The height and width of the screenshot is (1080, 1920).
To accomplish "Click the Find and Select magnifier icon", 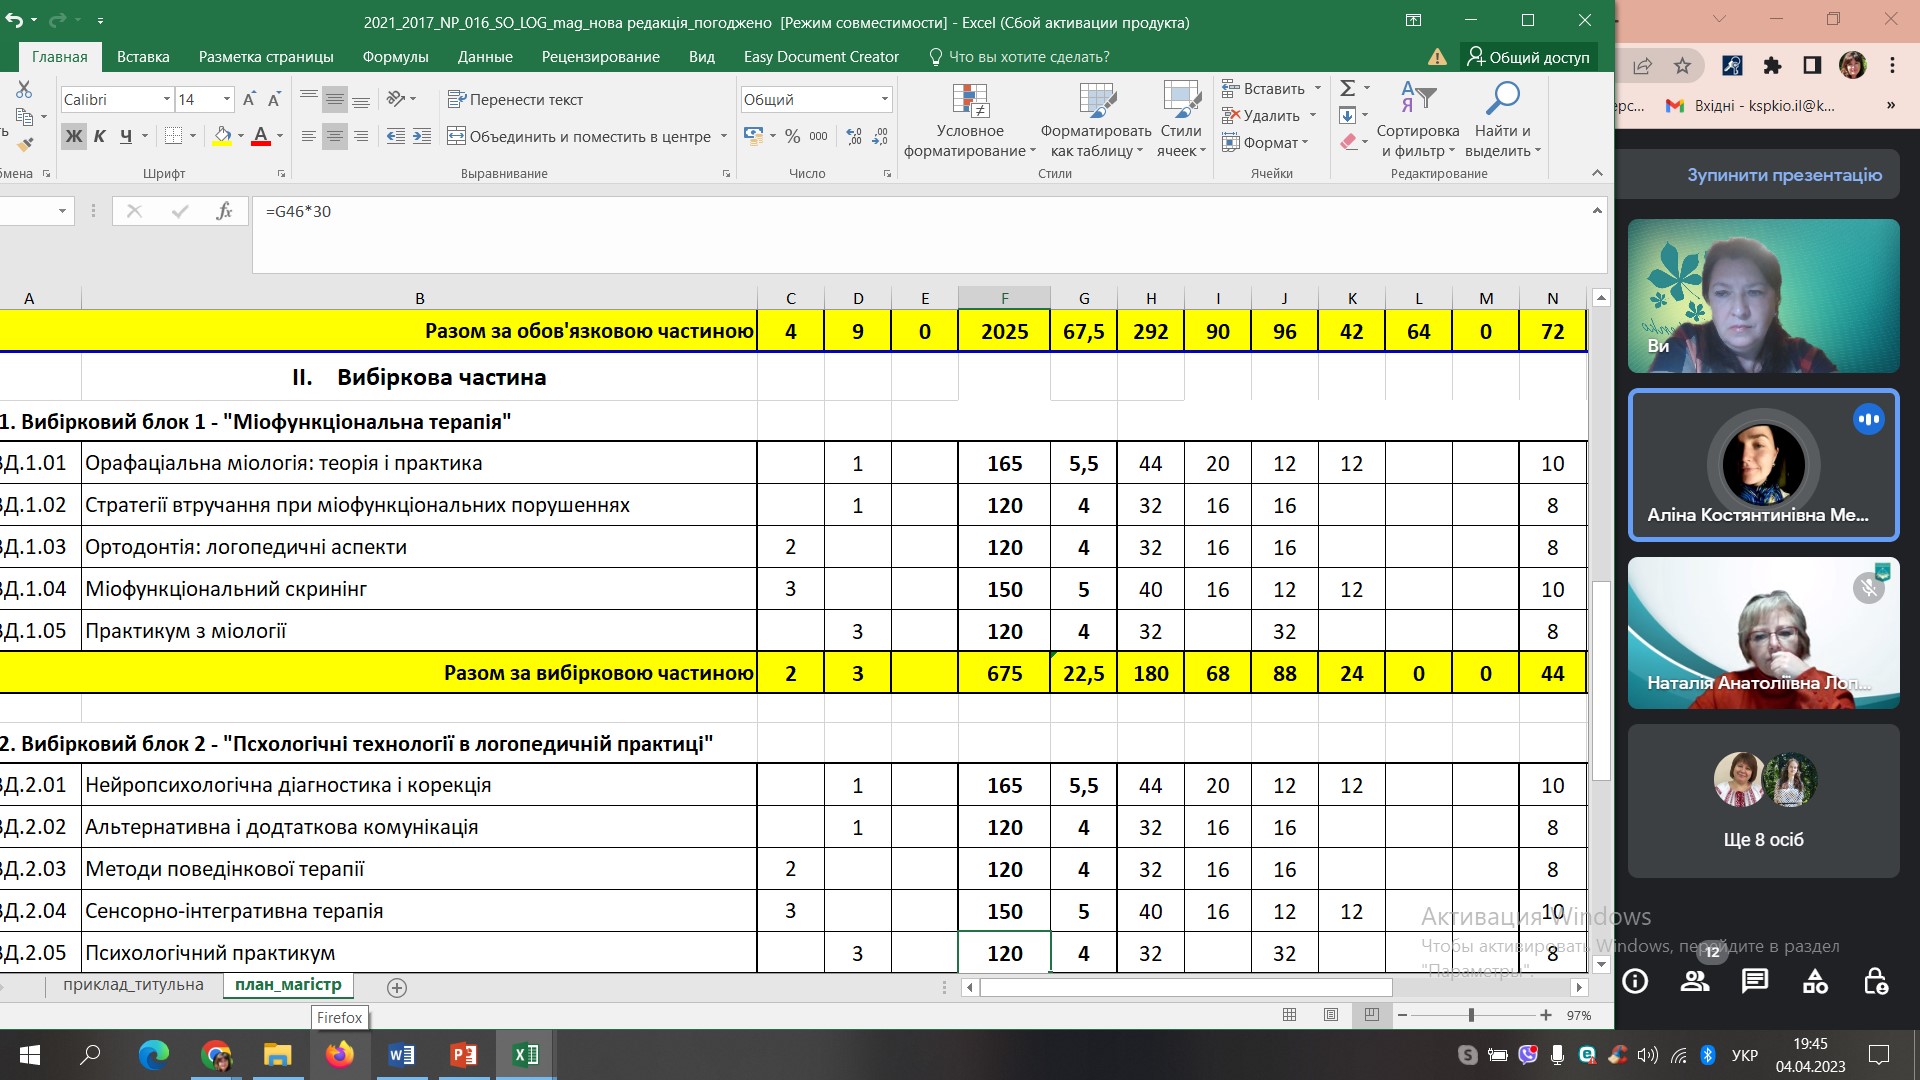I will click(x=1502, y=99).
